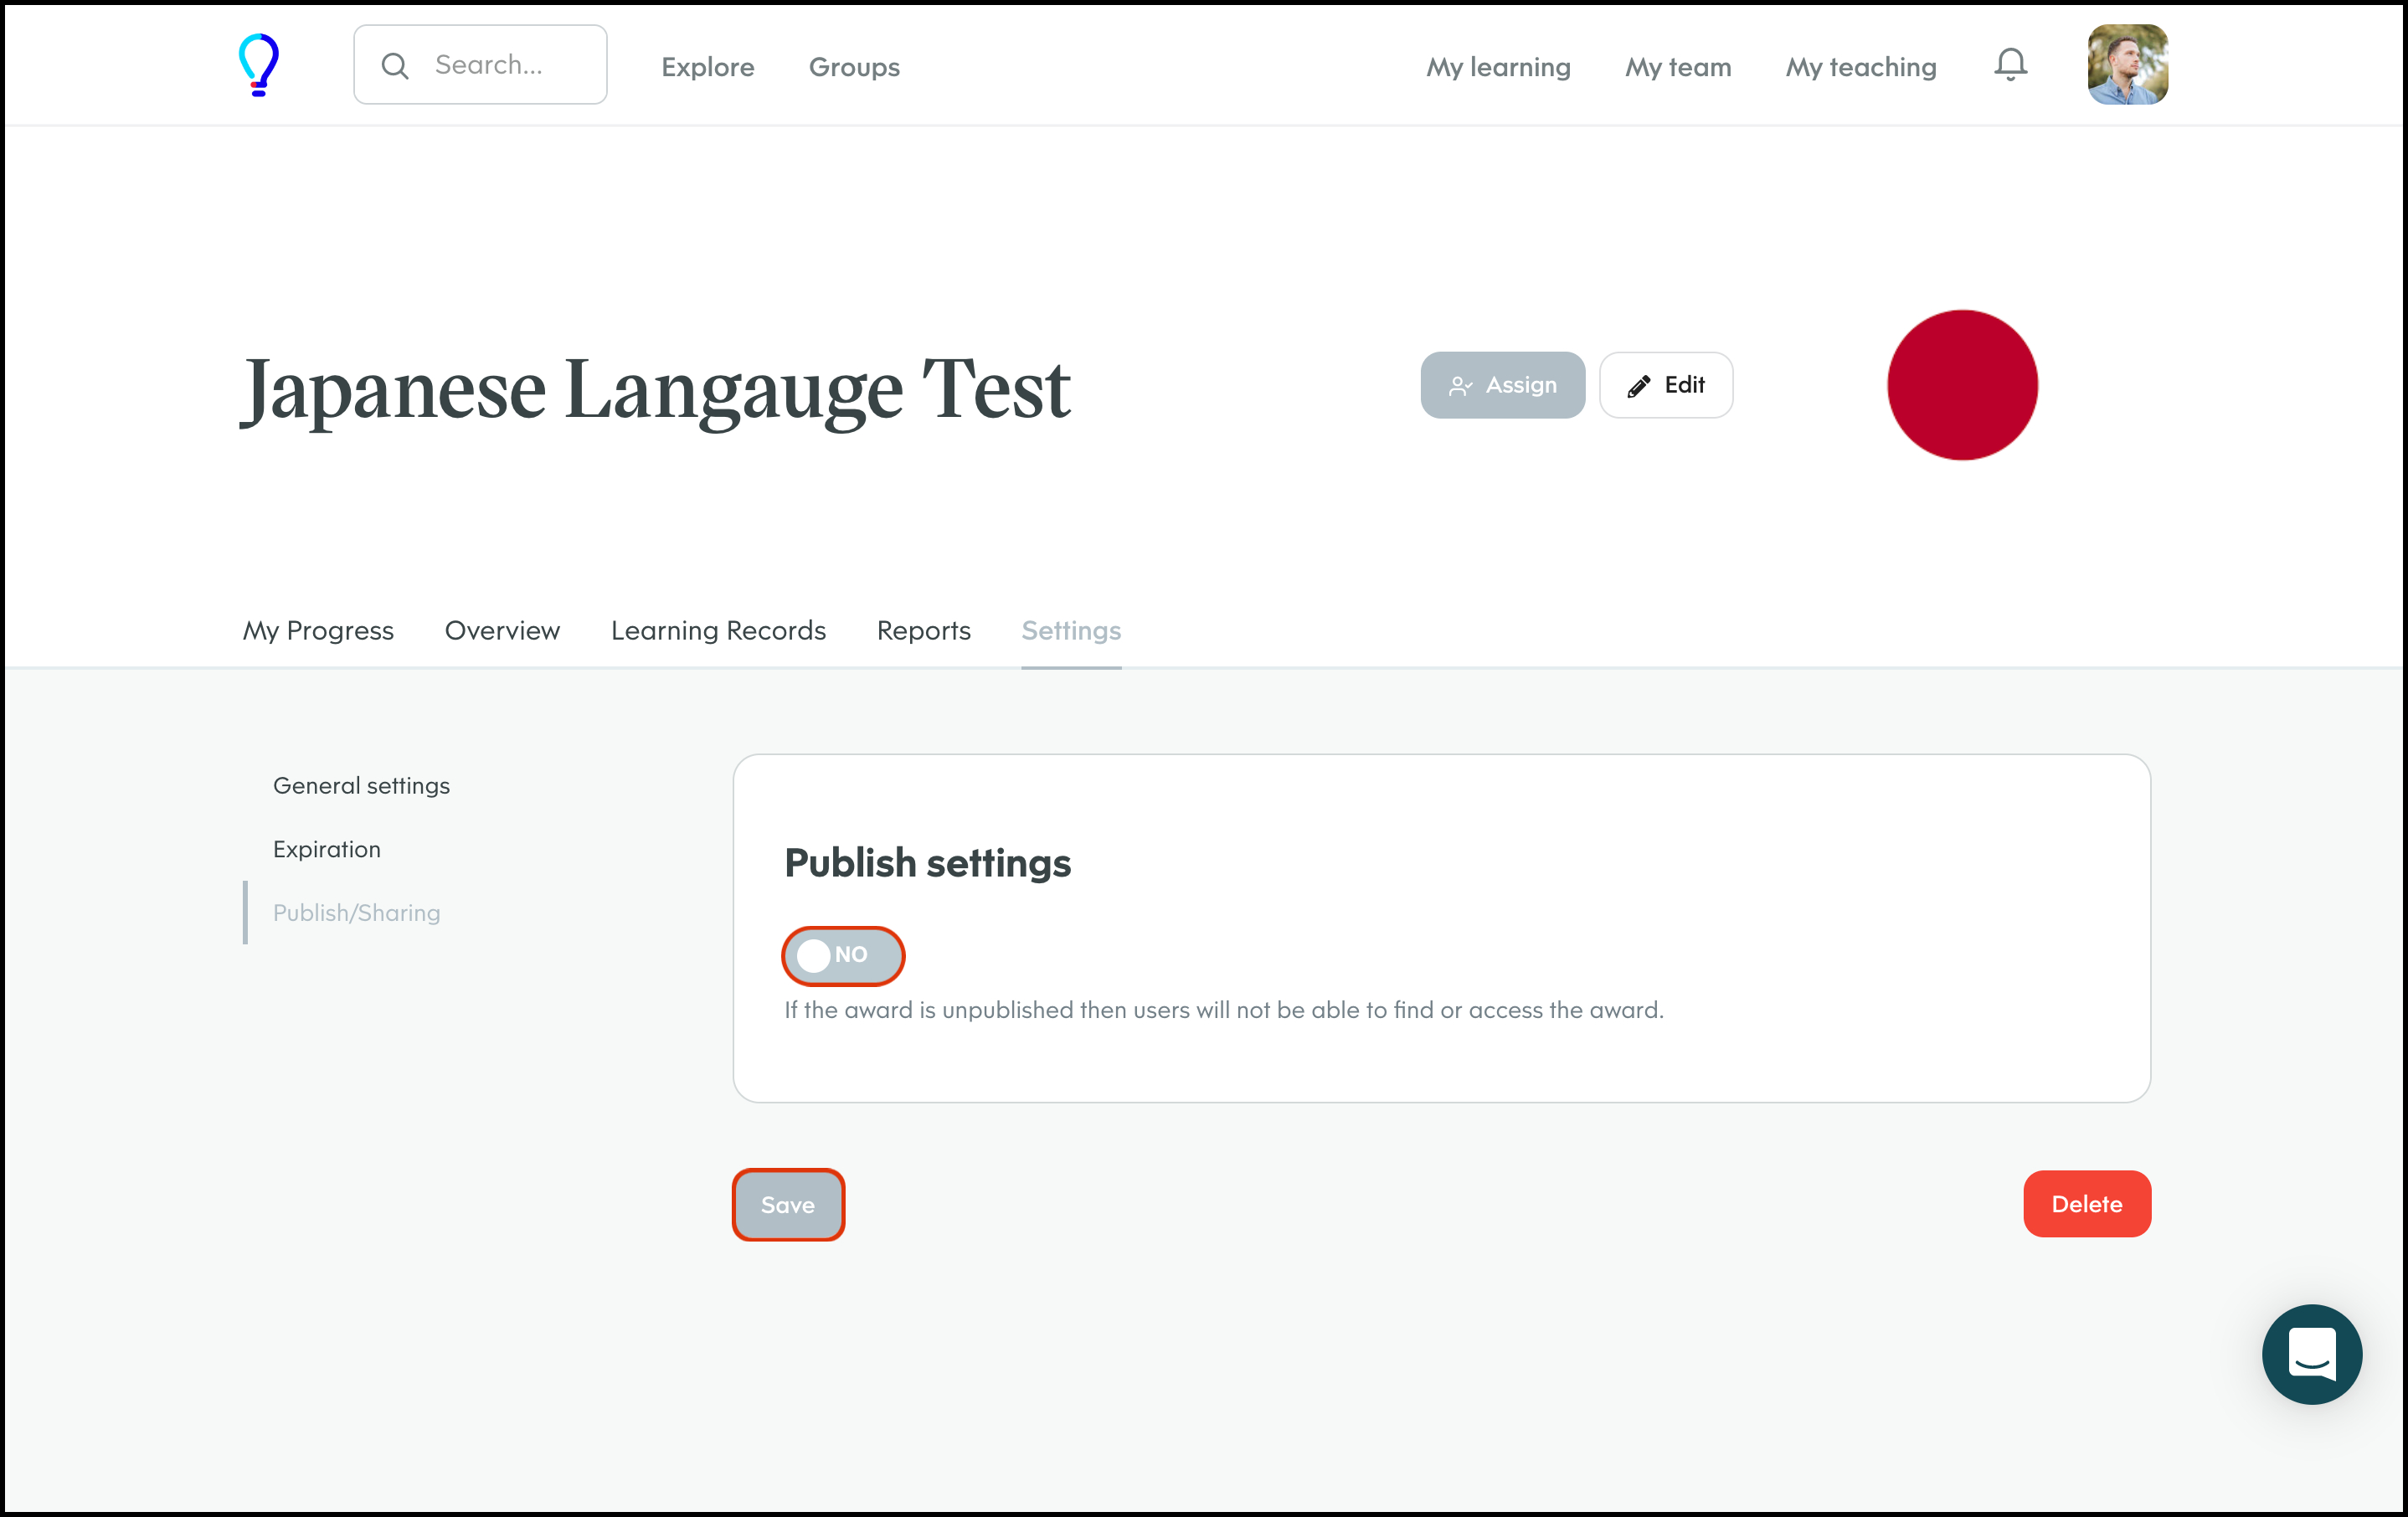Click the search magnifier icon
The width and height of the screenshot is (2408, 1517).
395,66
